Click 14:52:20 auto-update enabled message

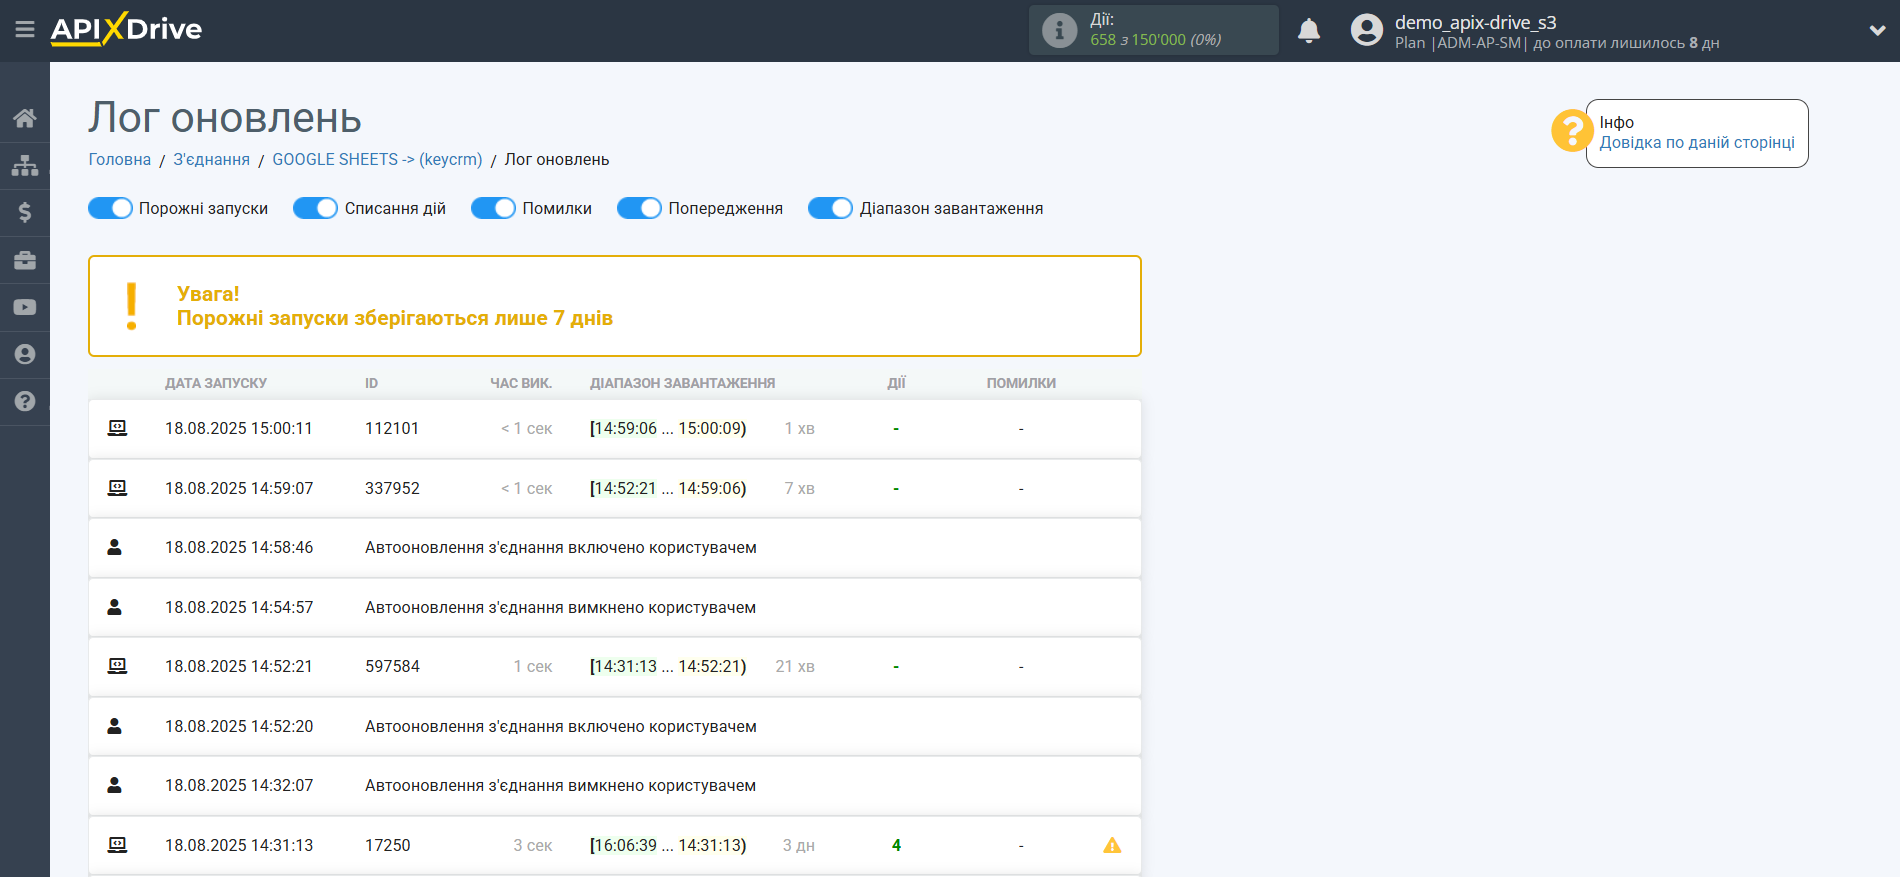pos(561,726)
